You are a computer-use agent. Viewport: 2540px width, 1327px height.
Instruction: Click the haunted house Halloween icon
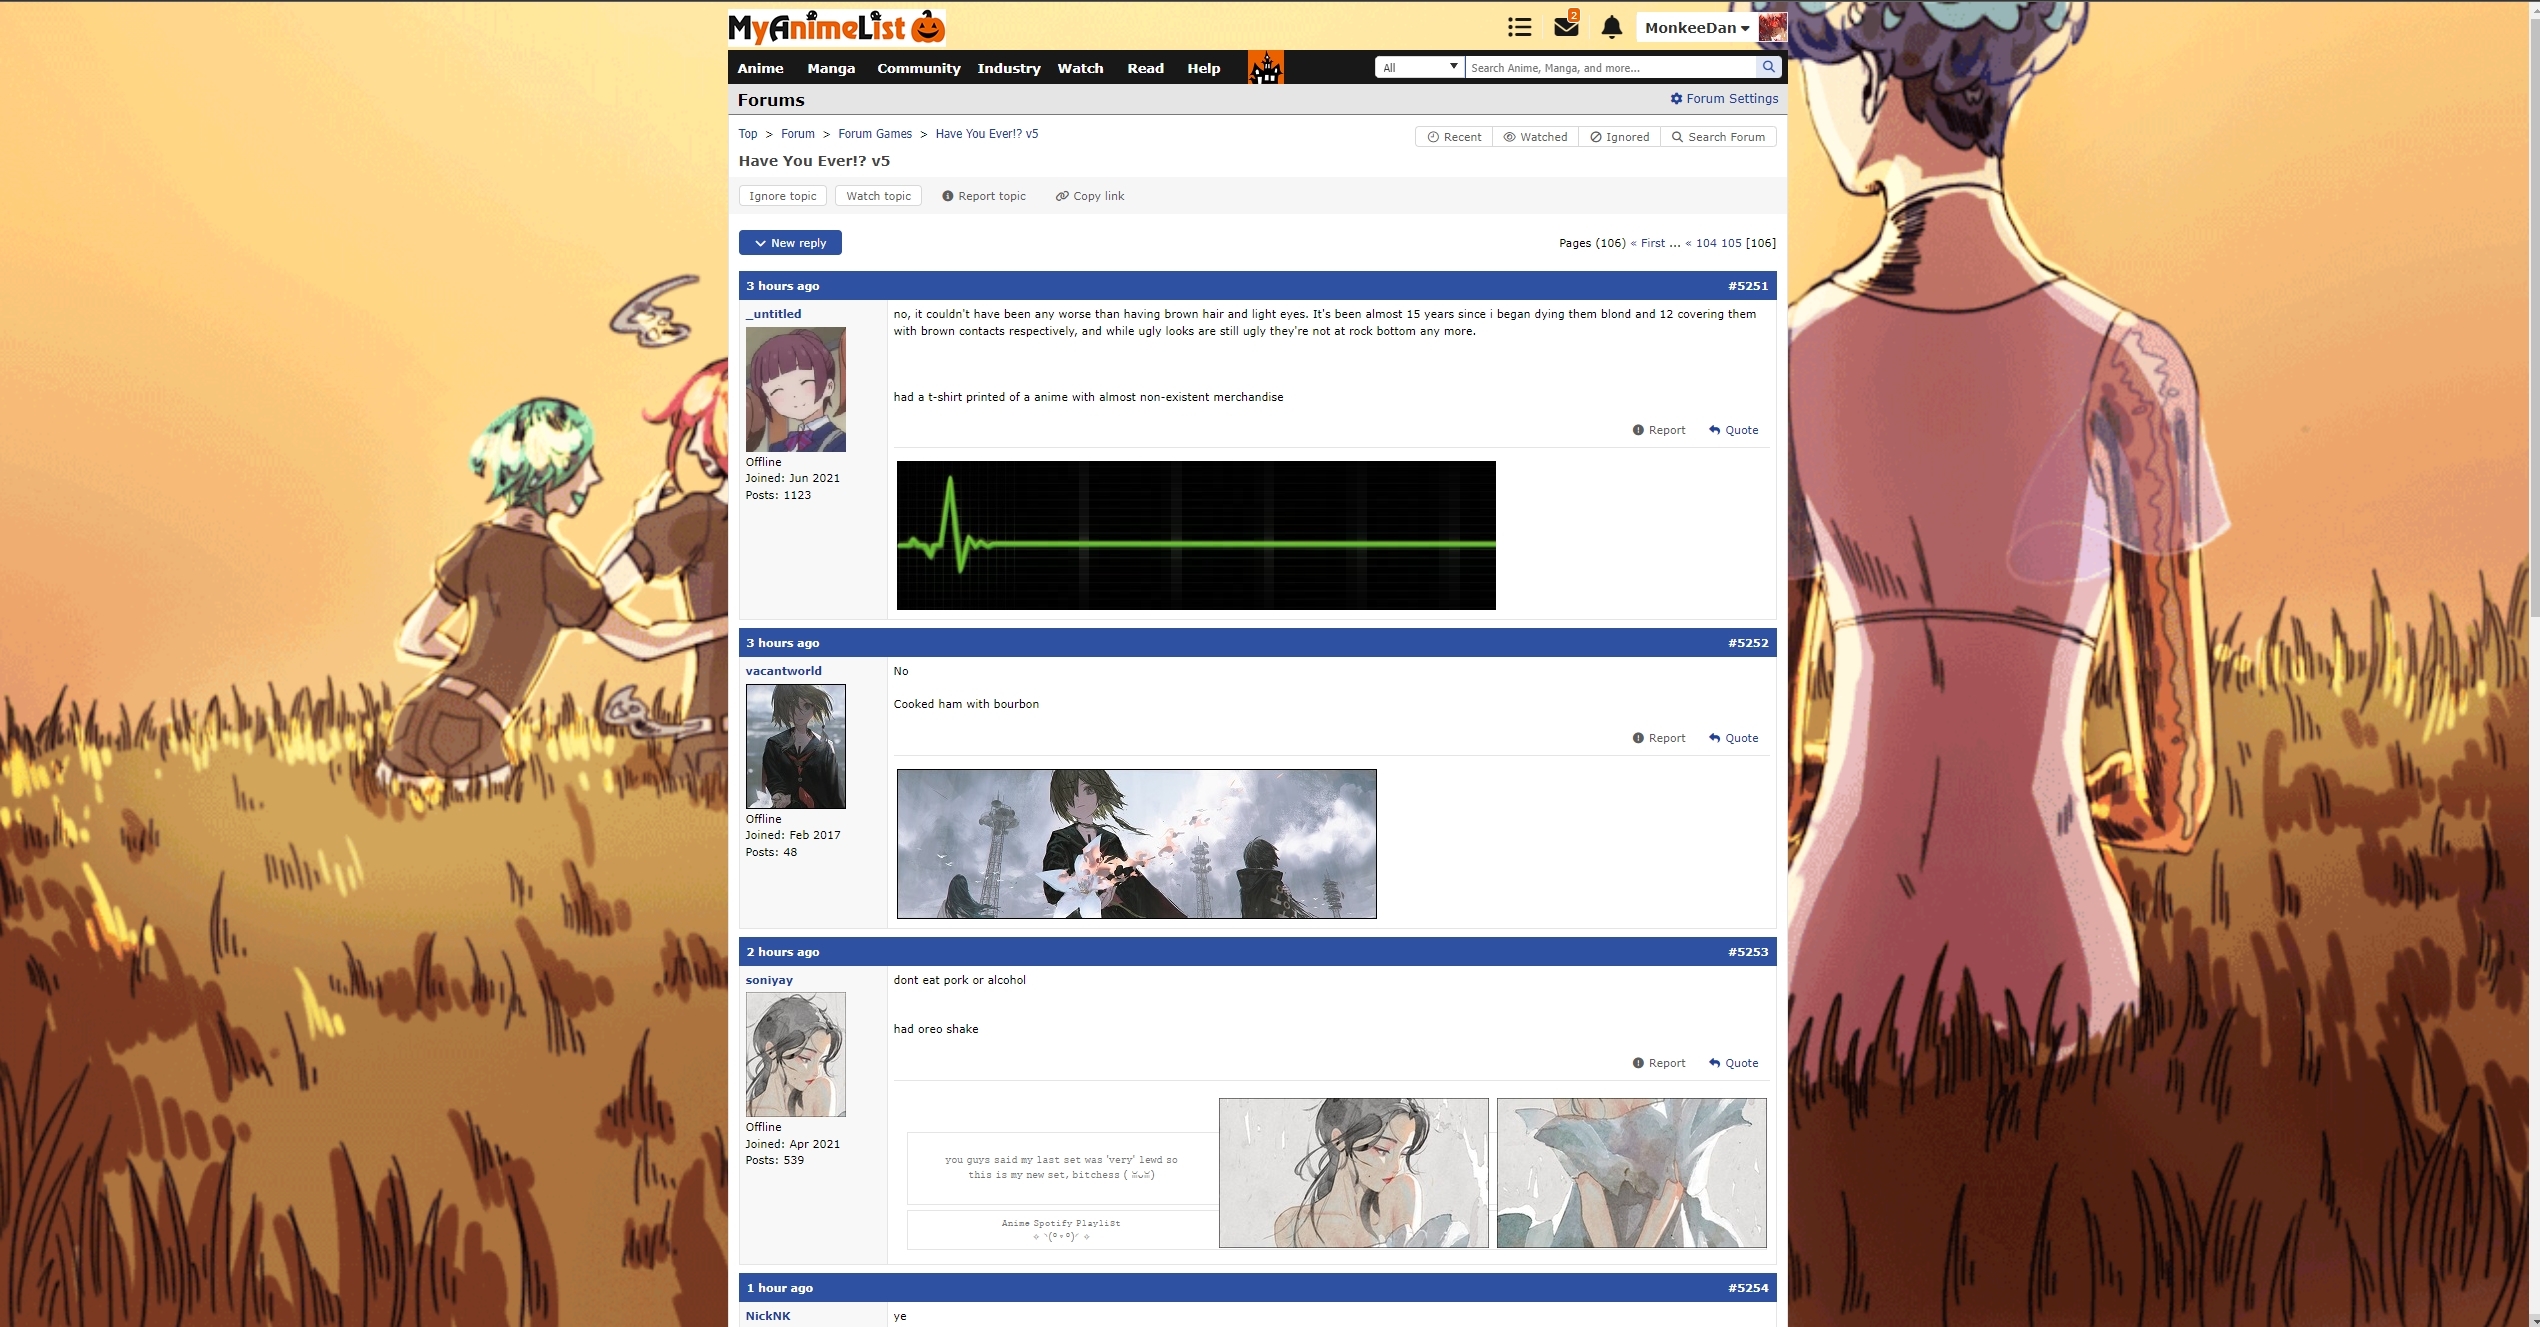pos(1265,68)
